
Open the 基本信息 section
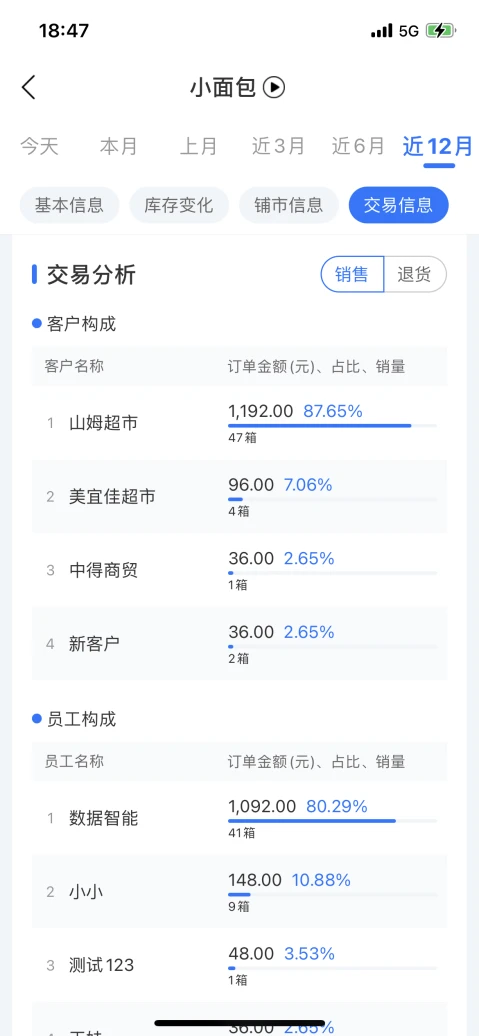pyautogui.click(x=69, y=205)
